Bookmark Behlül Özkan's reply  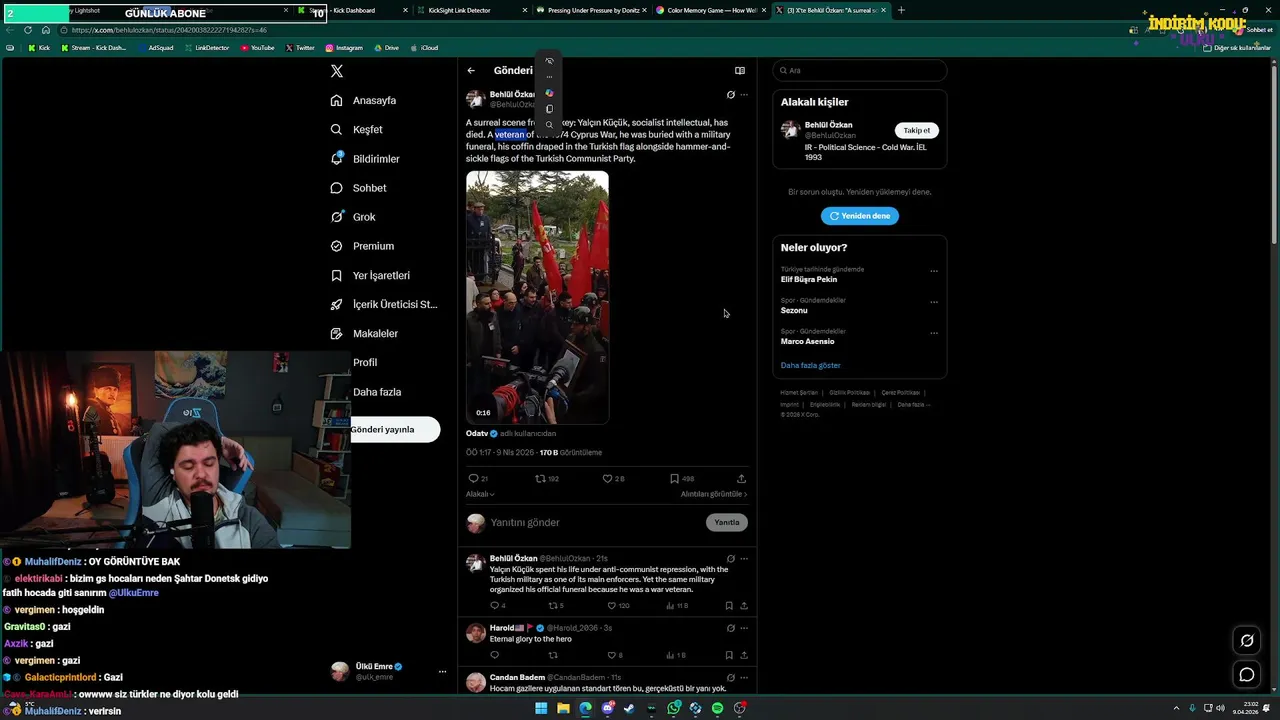[729, 606]
